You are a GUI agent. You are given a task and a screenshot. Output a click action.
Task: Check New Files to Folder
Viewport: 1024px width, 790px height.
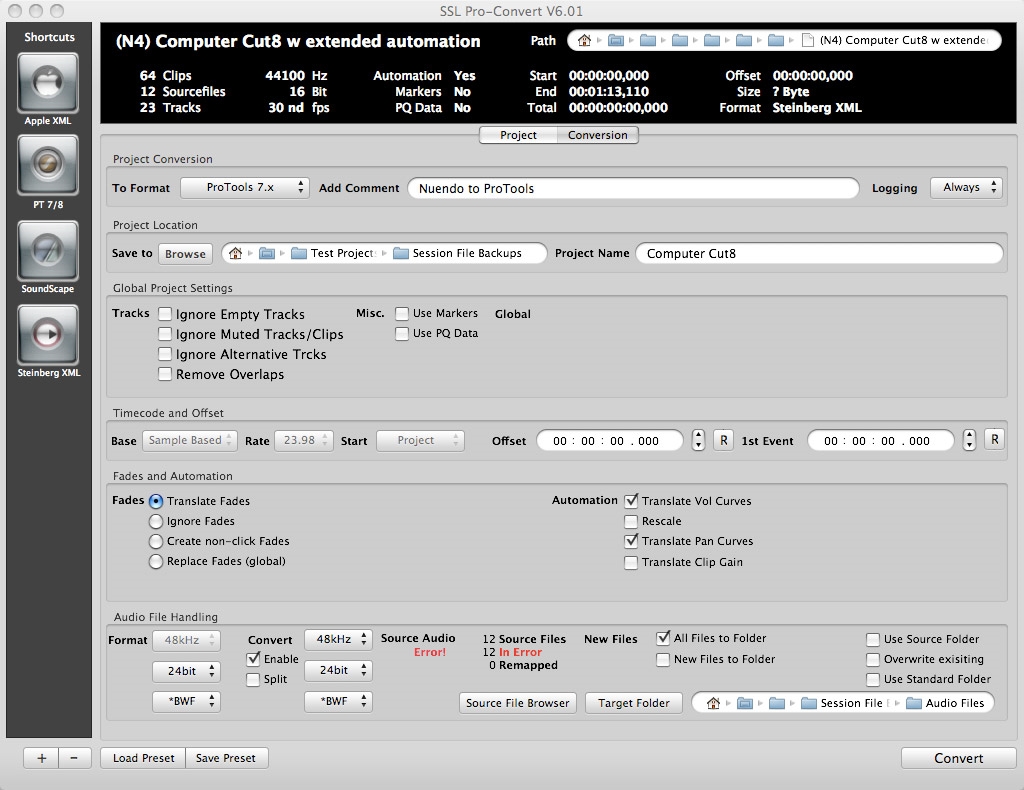[663, 659]
